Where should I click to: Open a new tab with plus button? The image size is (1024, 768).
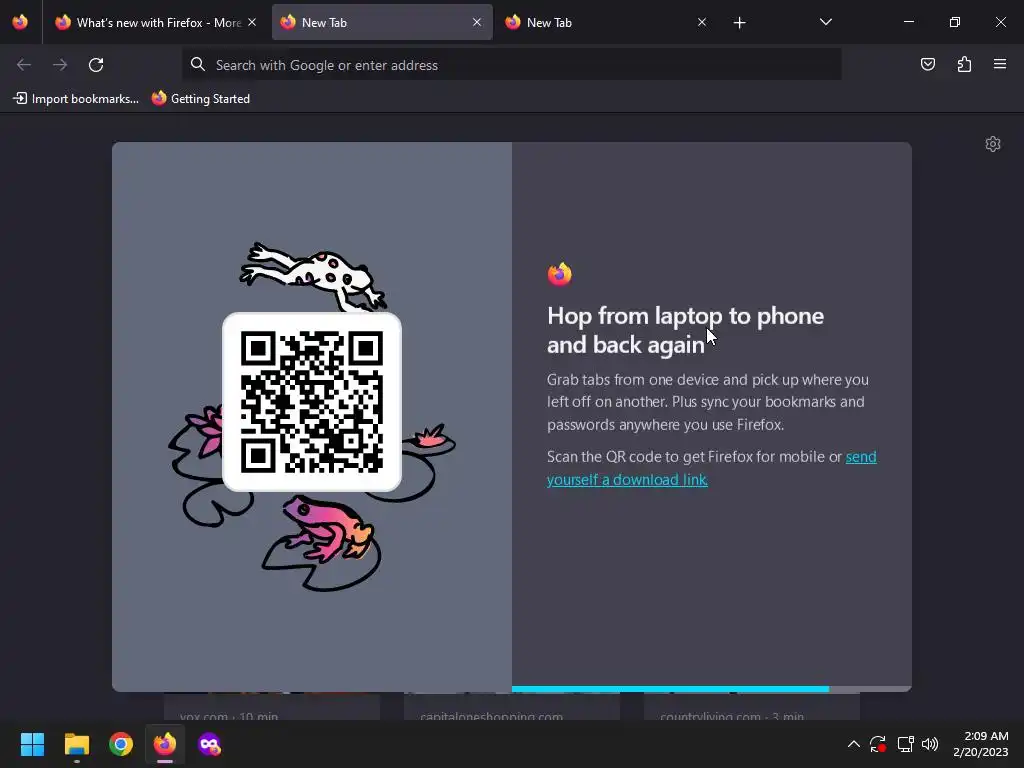click(739, 23)
